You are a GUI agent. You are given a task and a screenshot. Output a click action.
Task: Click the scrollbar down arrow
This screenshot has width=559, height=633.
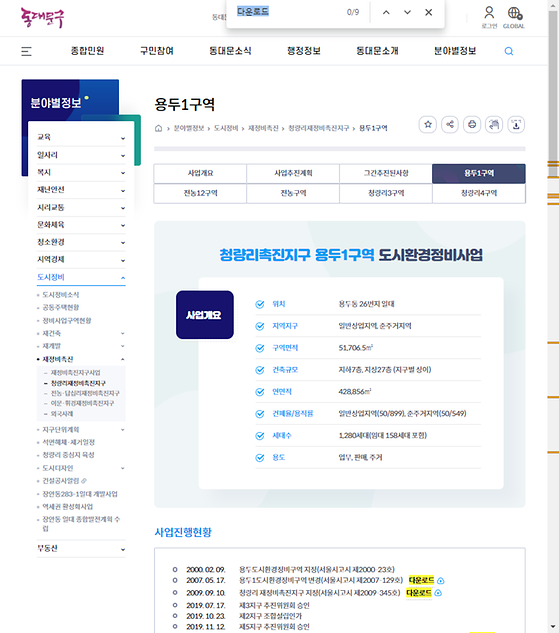[553, 627]
